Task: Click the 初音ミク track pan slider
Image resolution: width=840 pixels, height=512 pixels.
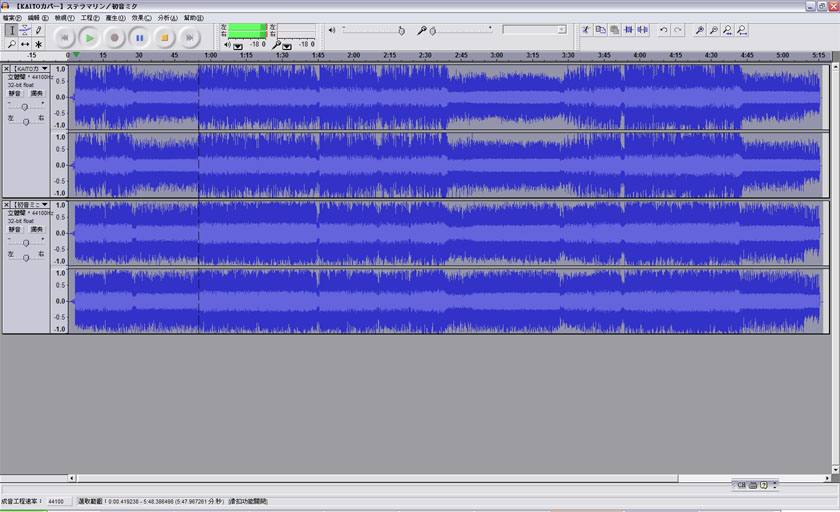Action: tap(26, 258)
